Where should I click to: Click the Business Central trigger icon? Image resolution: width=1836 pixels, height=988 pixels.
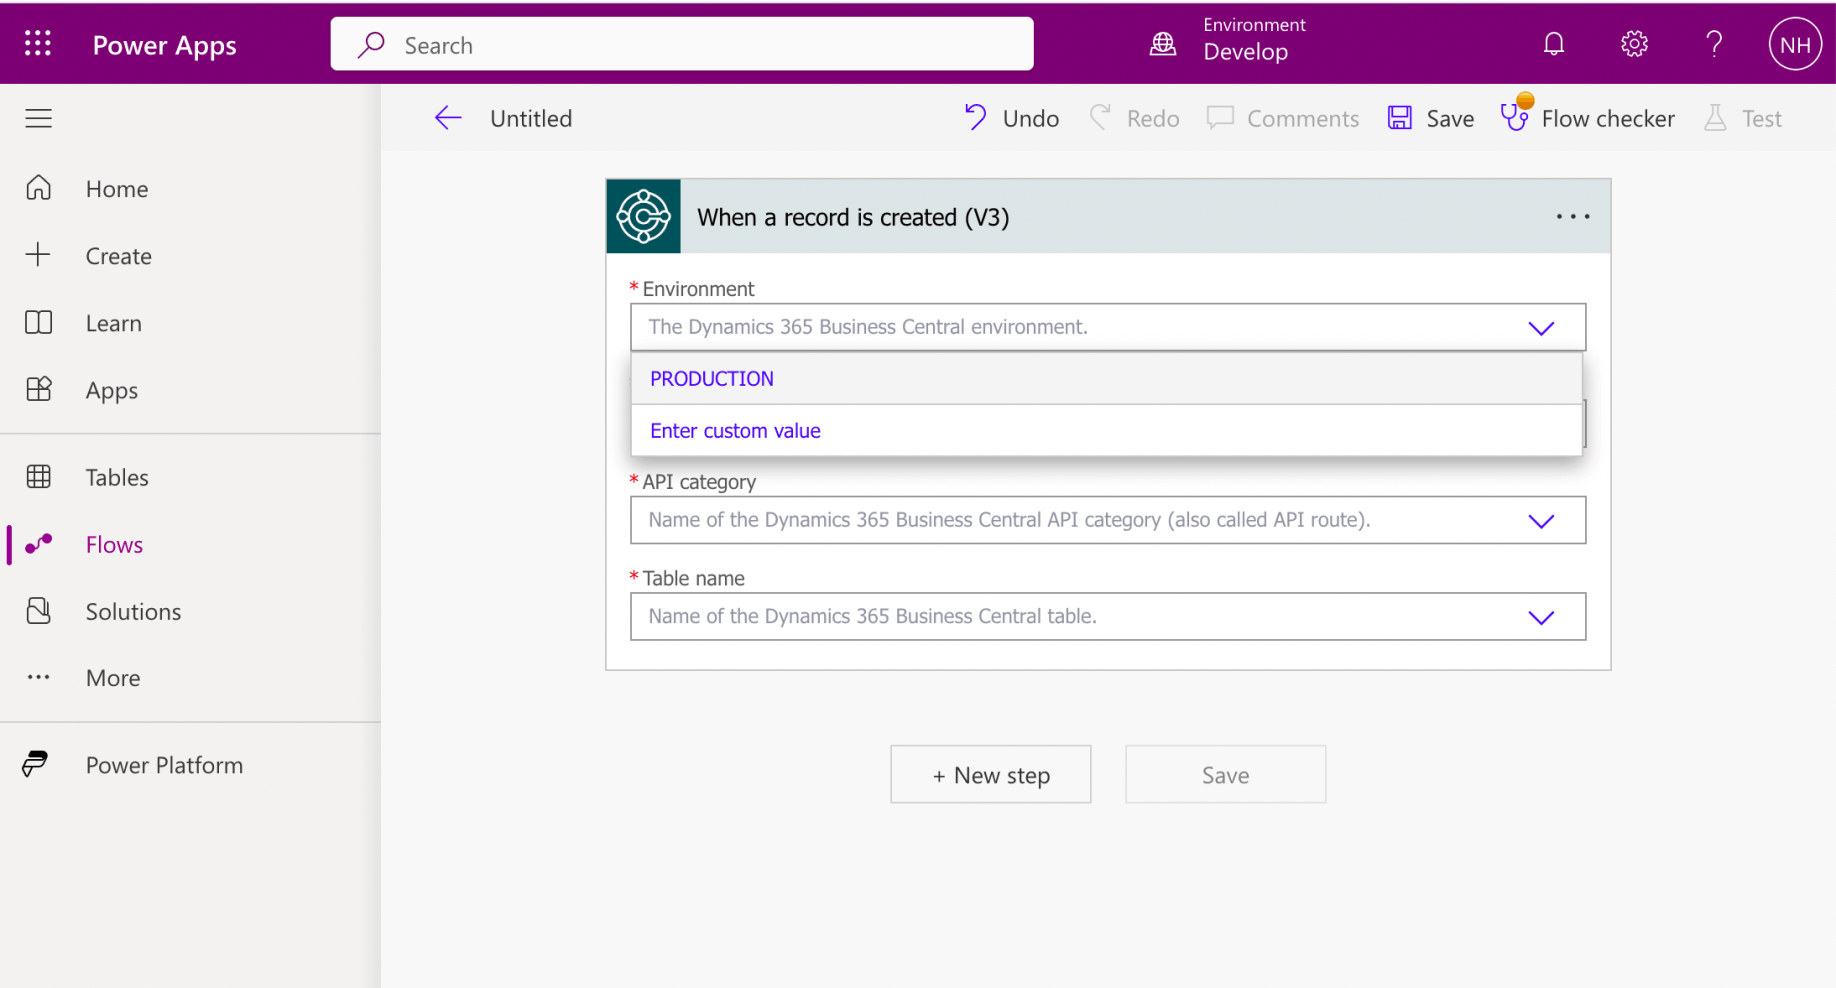(643, 216)
